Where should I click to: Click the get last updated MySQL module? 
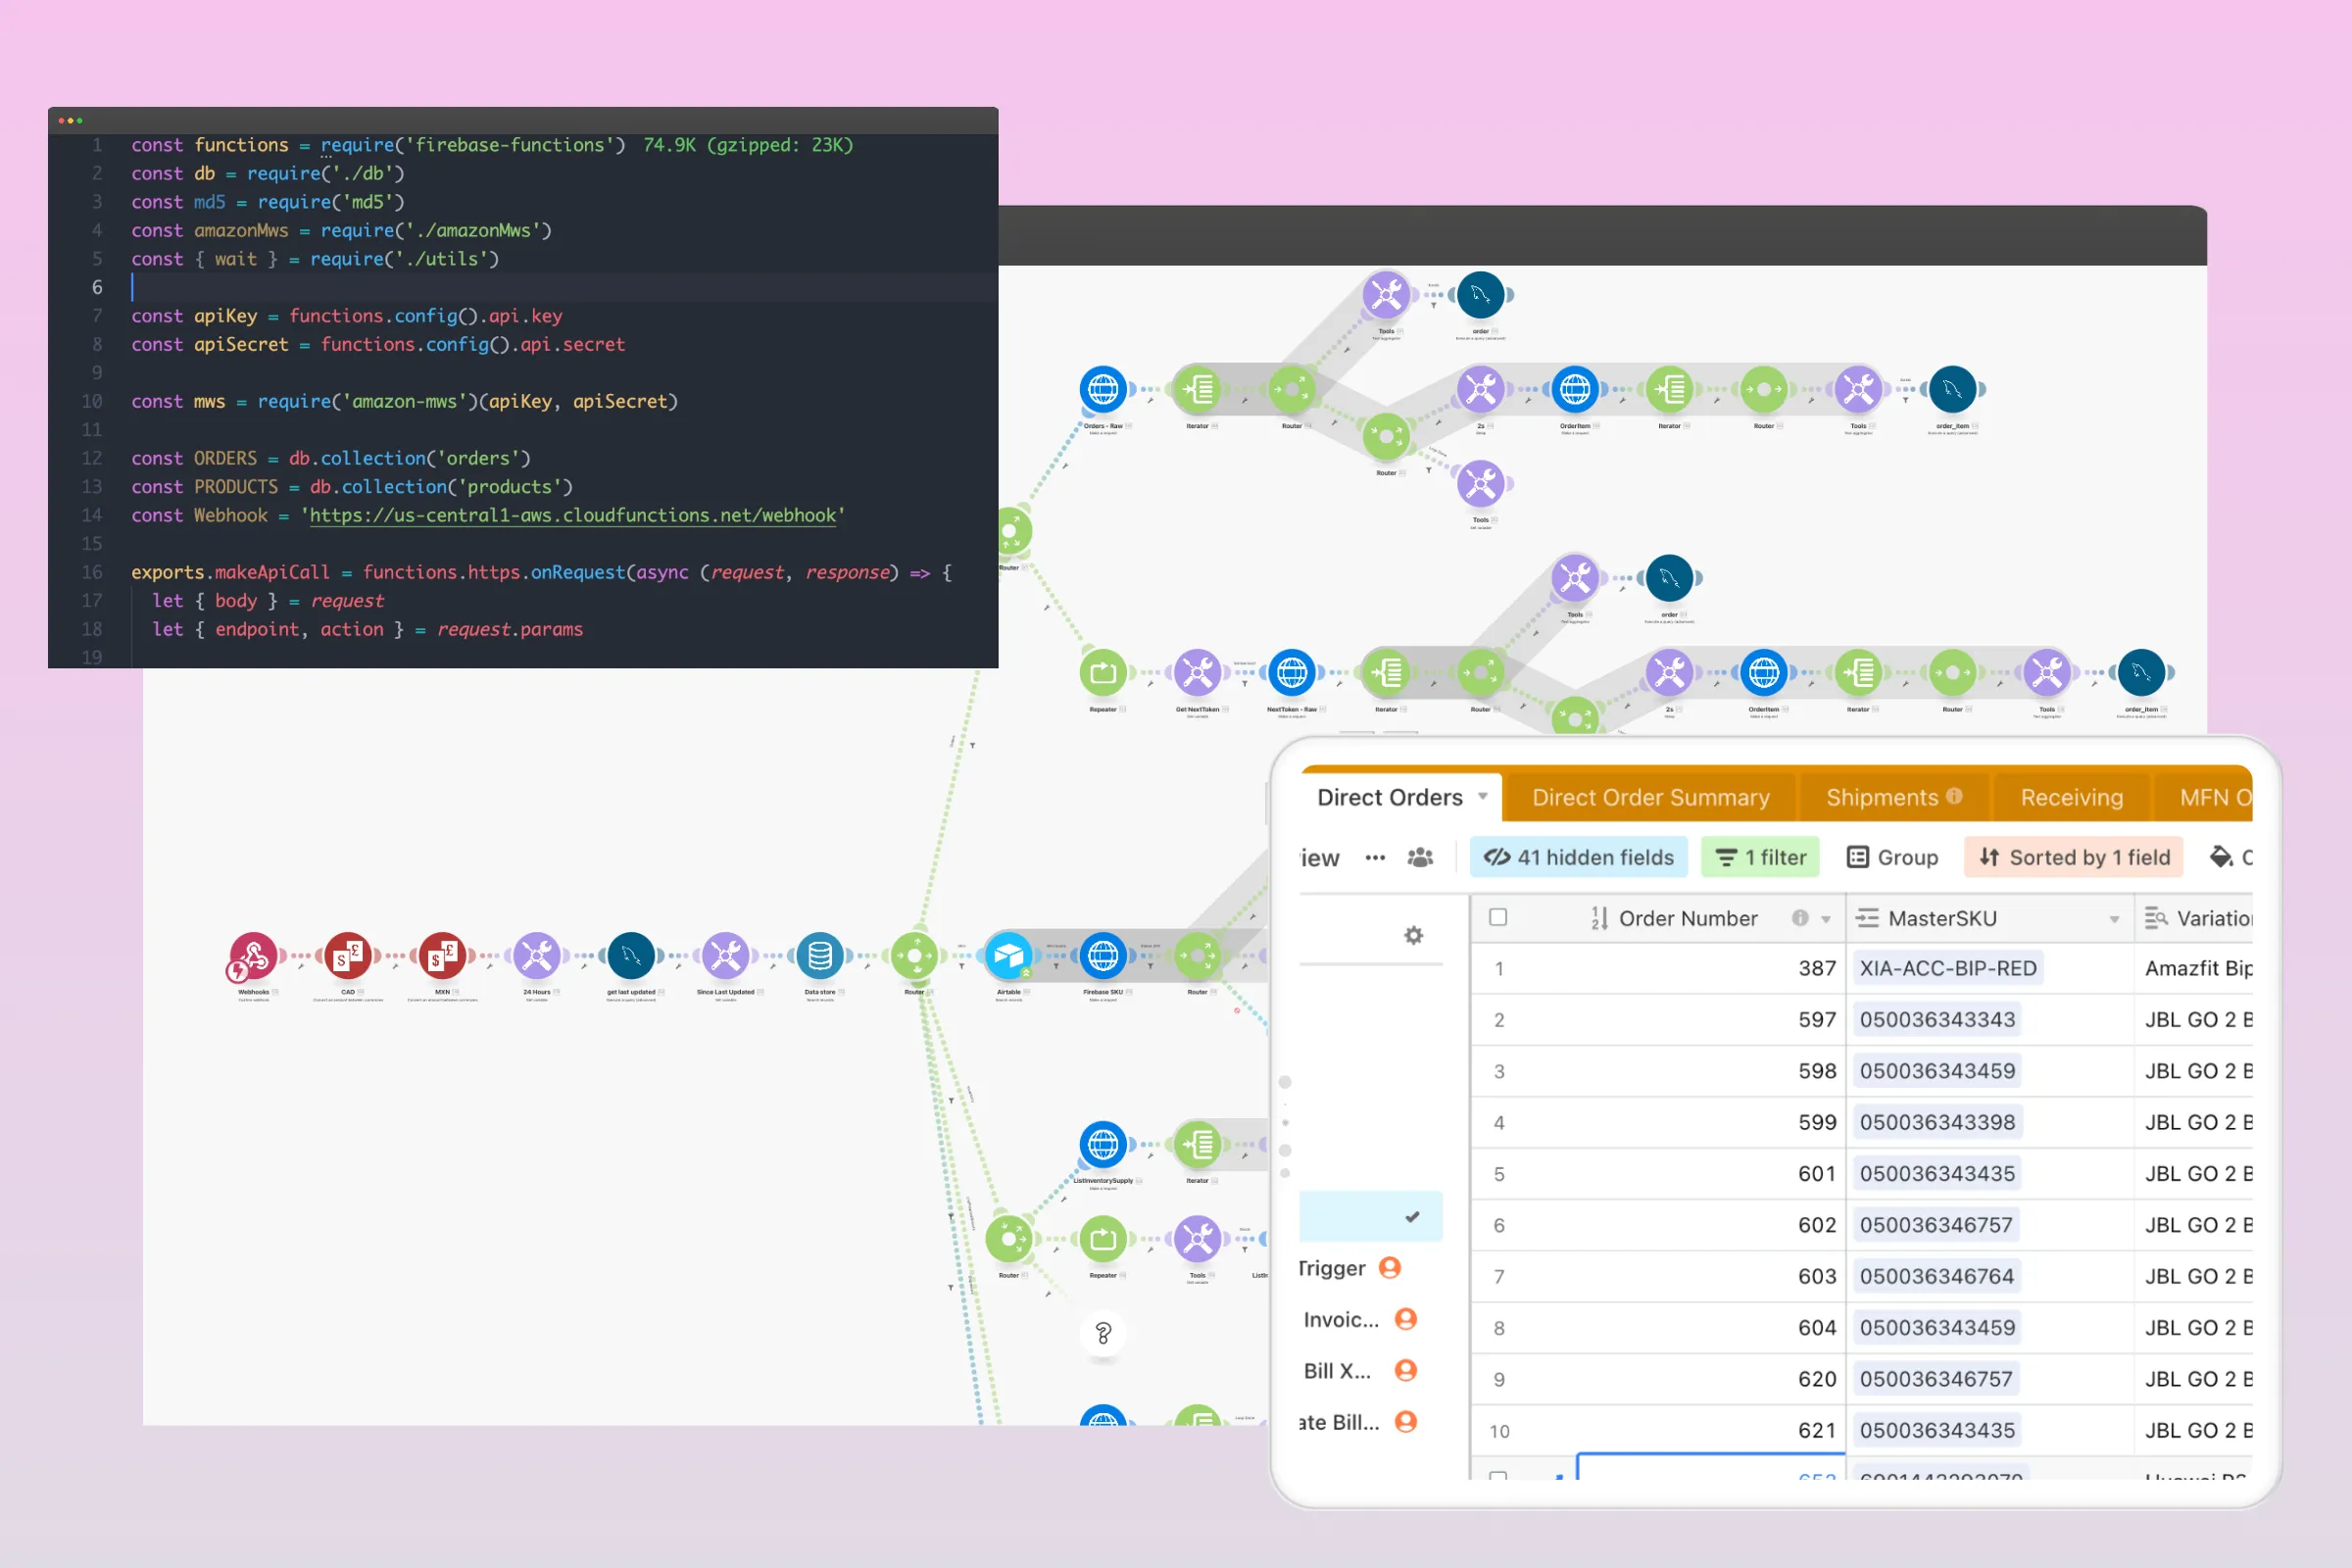631,956
